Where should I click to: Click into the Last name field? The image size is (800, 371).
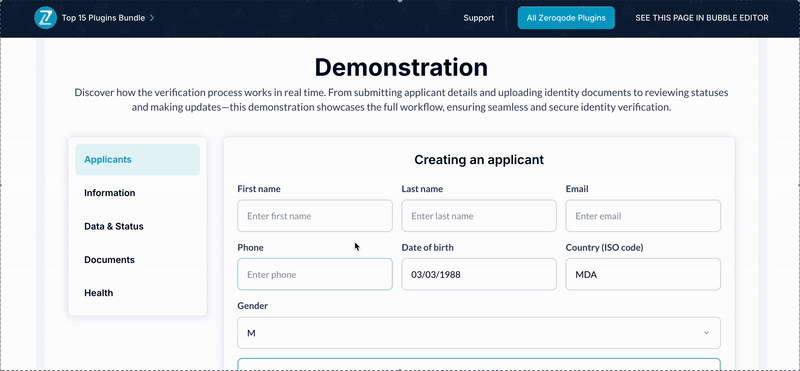pyautogui.click(x=479, y=216)
